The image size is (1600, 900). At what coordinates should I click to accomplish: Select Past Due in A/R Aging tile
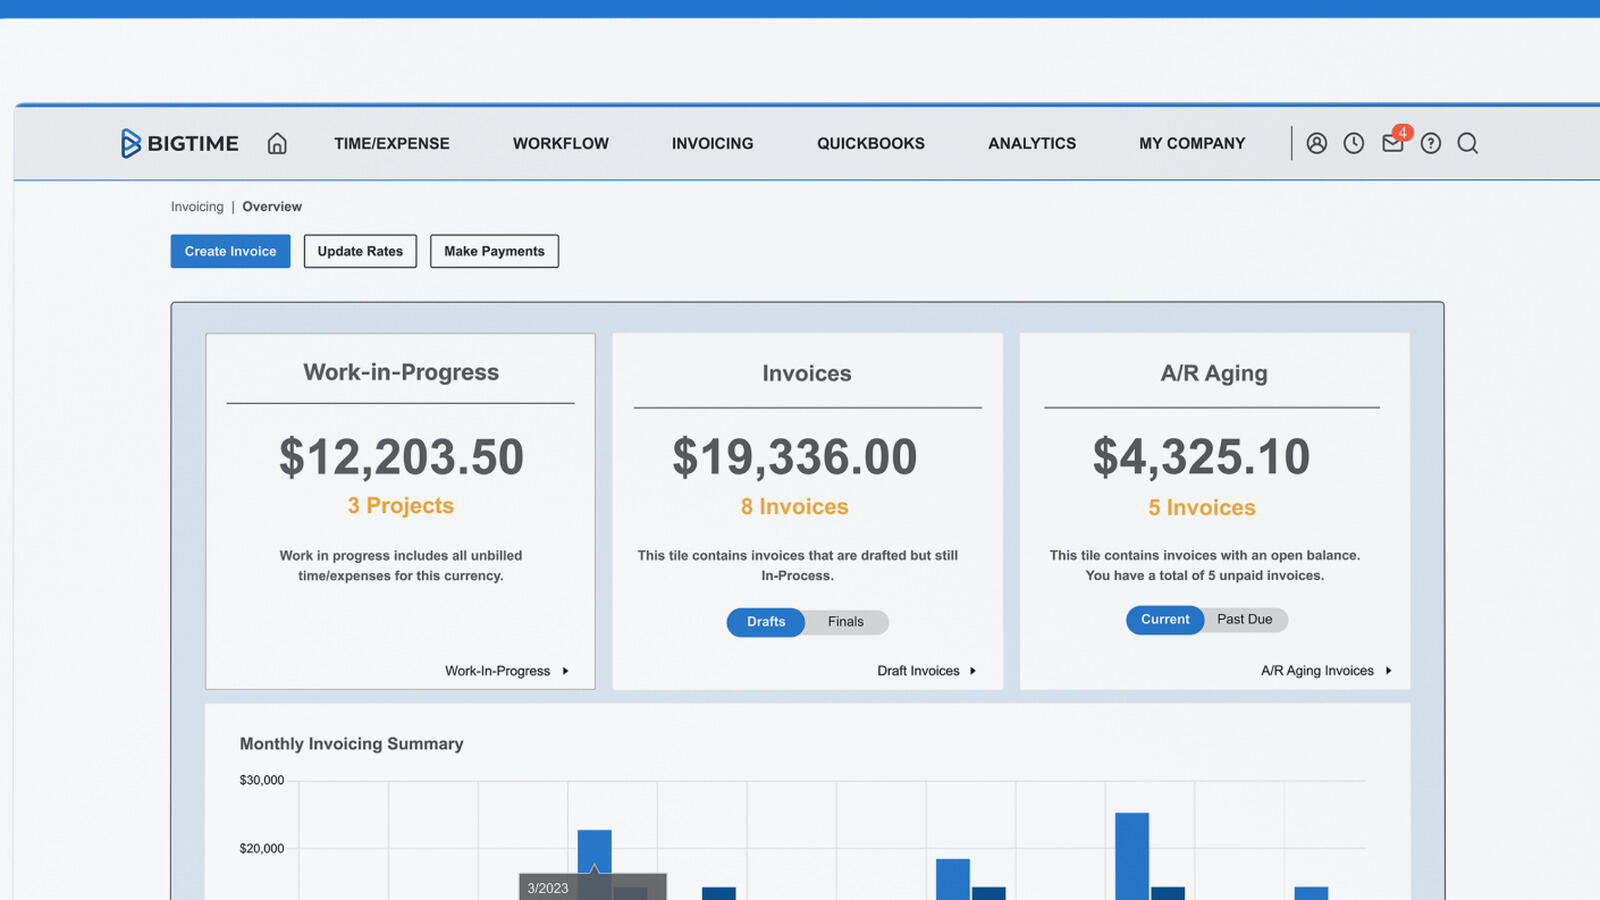pyautogui.click(x=1245, y=620)
